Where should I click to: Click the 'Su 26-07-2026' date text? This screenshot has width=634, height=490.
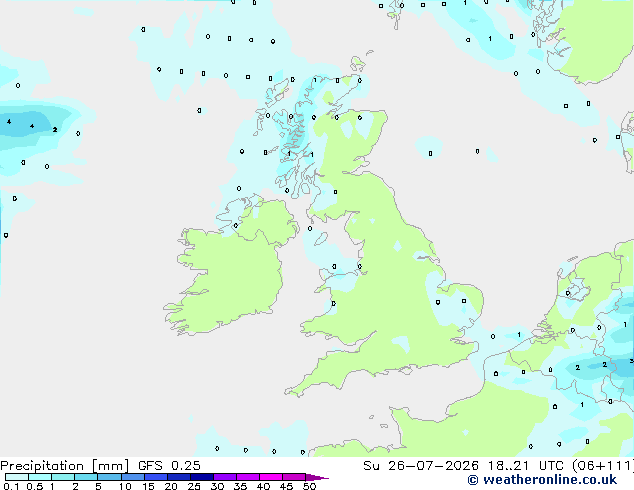click(x=421, y=466)
